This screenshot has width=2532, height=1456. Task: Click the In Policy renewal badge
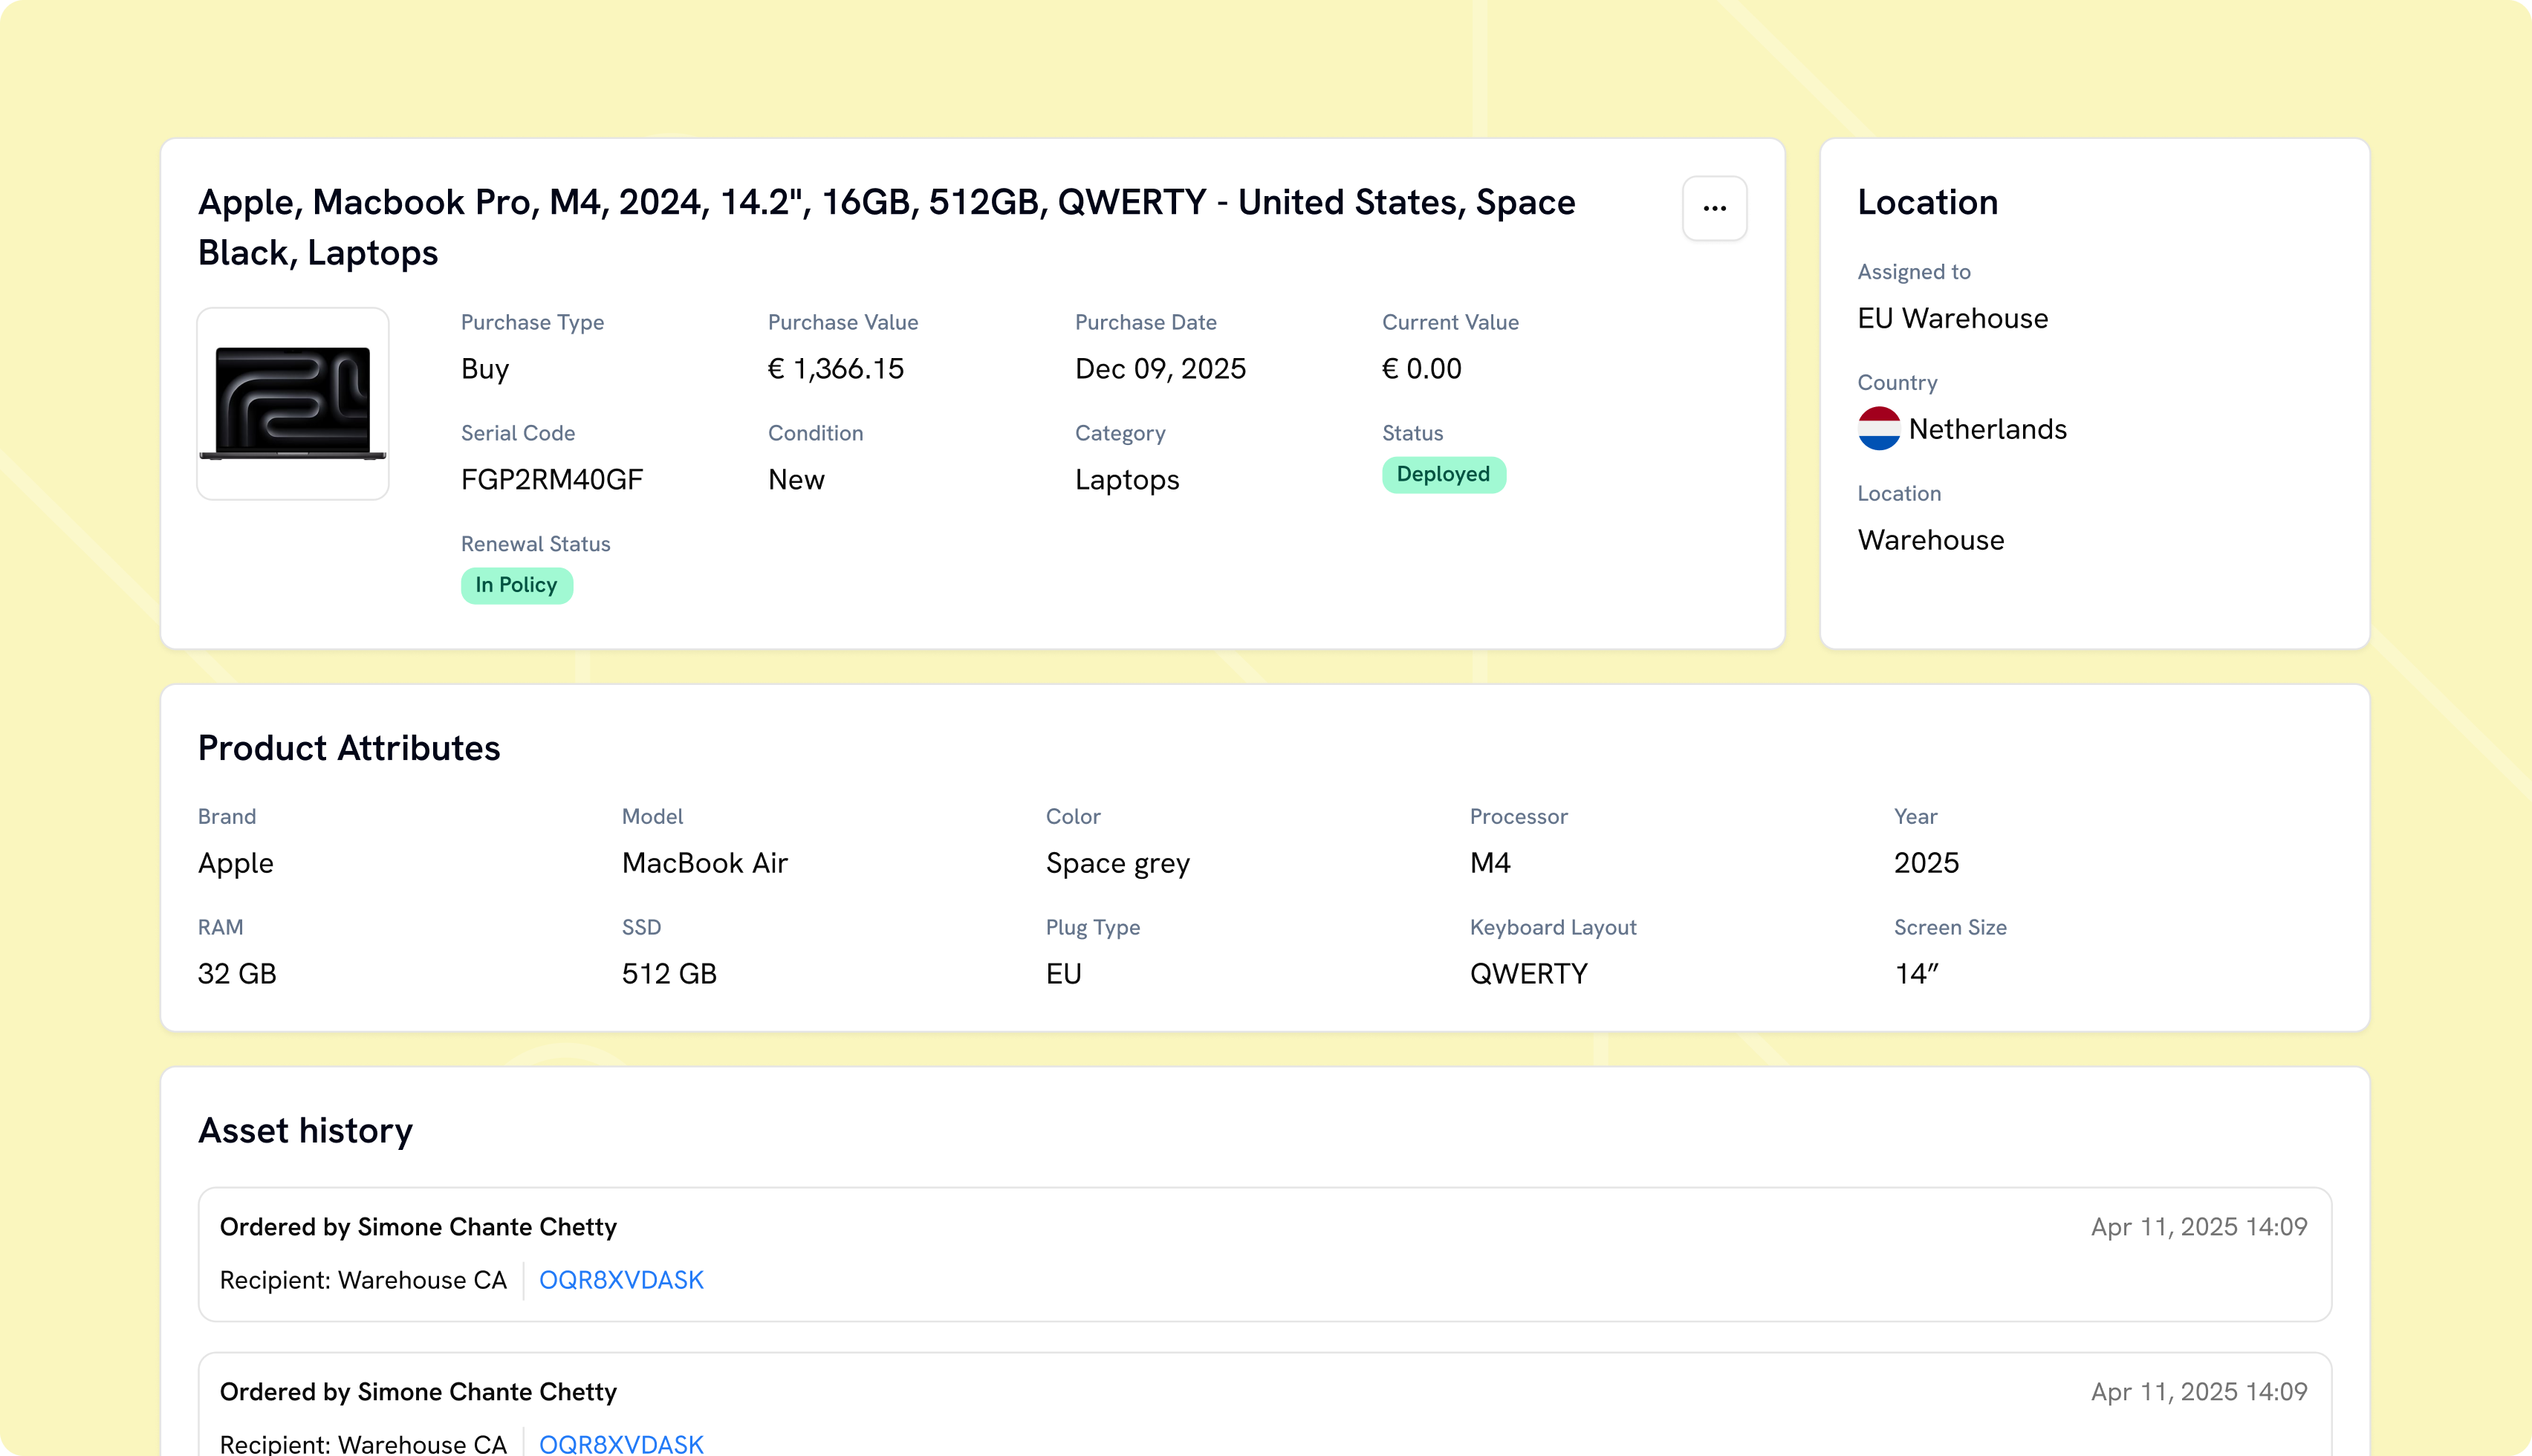pos(516,585)
